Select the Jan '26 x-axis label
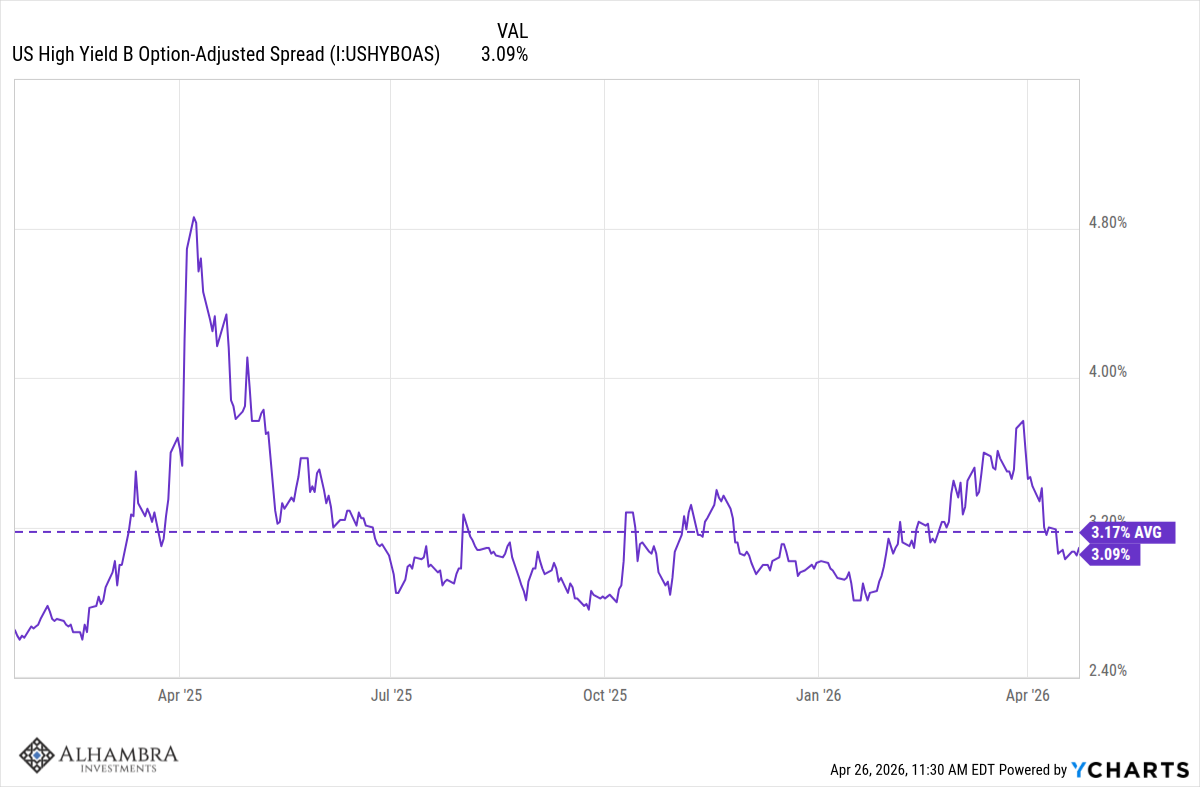The image size is (1200, 787). [x=818, y=693]
